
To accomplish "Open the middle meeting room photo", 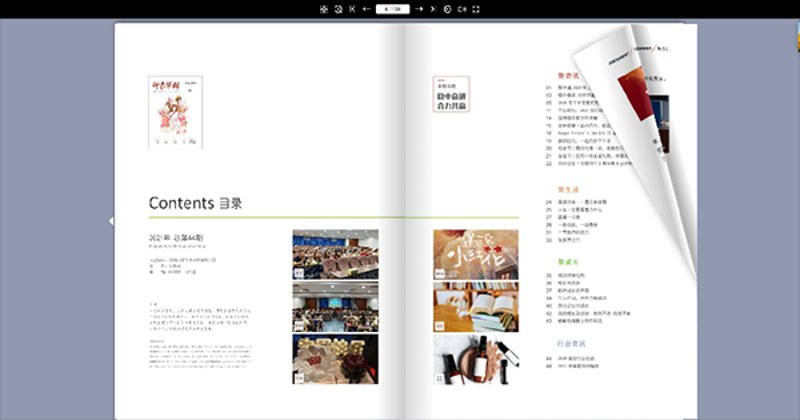I will coord(335,307).
